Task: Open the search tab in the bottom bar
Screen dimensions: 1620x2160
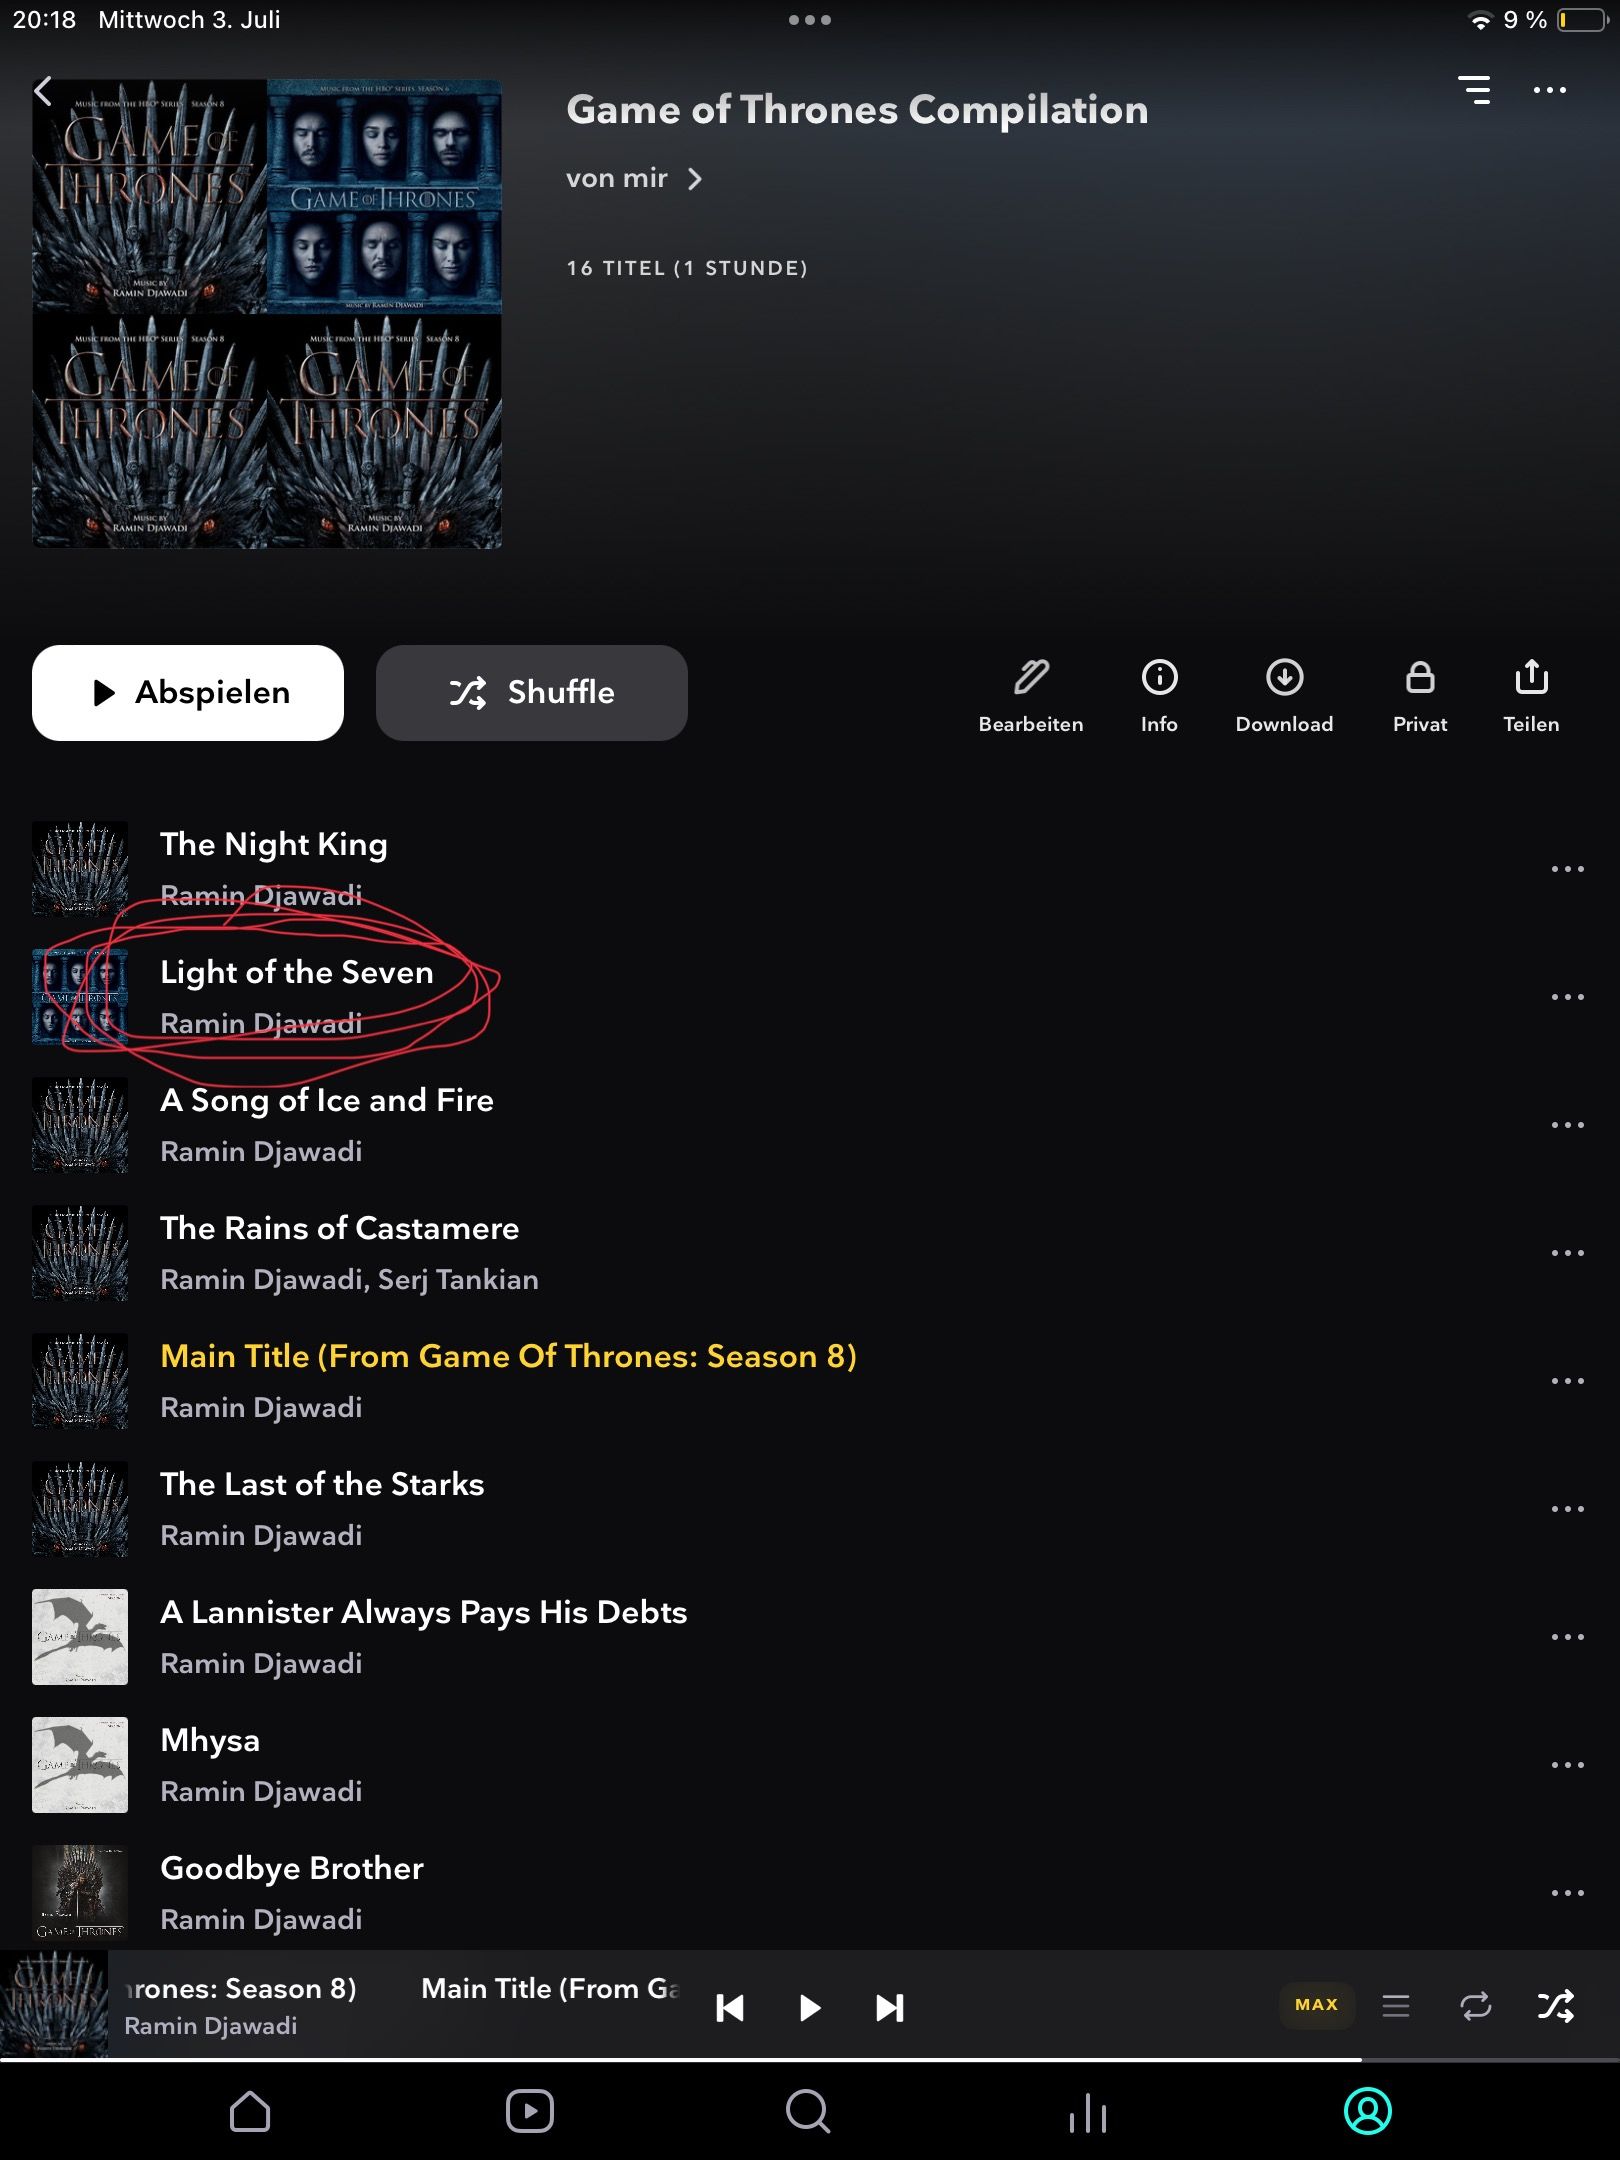Action: (x=808, y=2111)
